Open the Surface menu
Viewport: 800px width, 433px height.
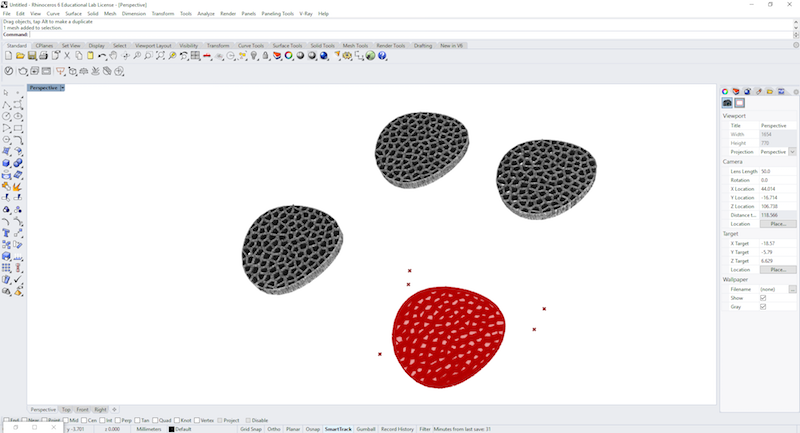pos(73,14)
